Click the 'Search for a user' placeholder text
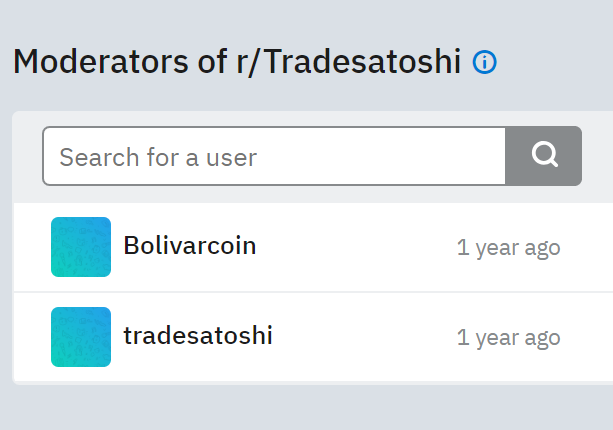 click(158, 158)
